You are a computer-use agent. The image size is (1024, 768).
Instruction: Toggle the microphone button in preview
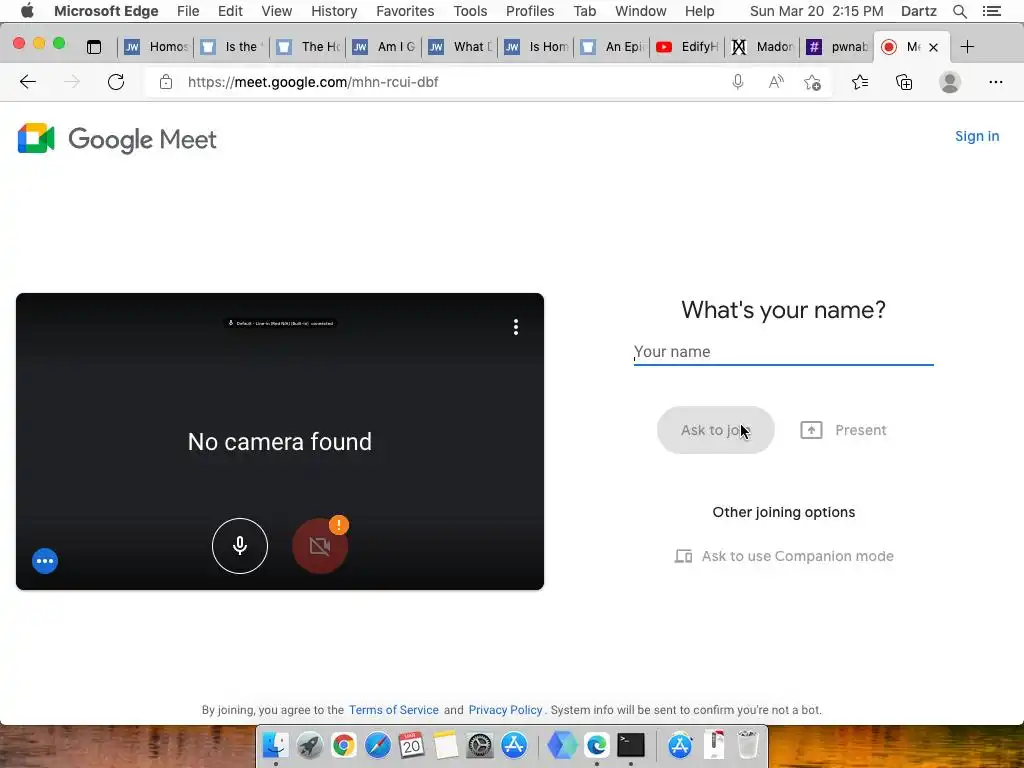click(240, 546)
